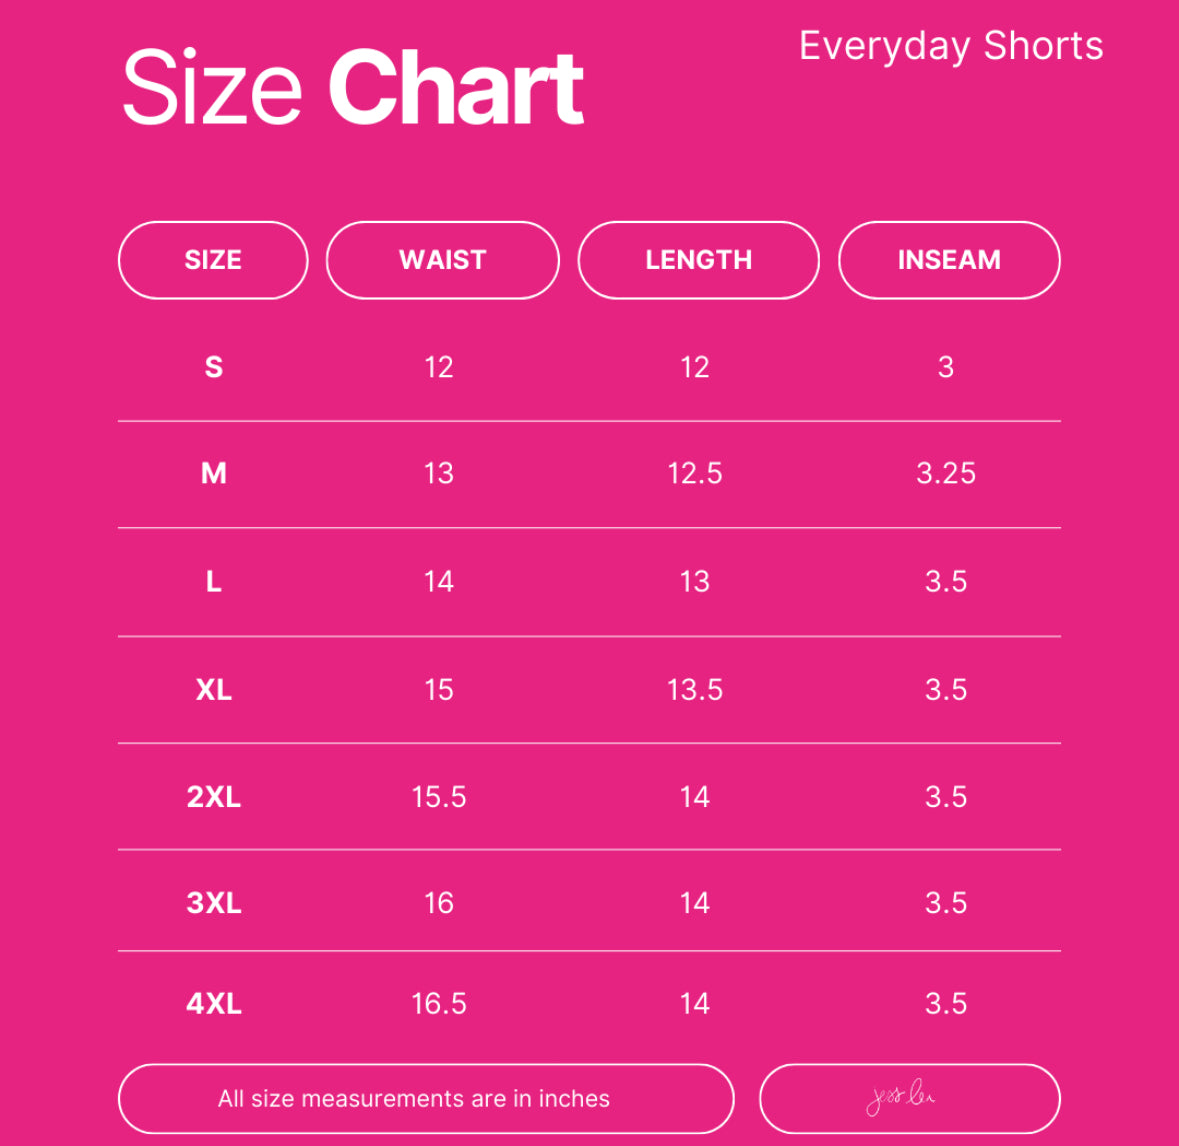Click the 16.5 waist value for 4XL

tap(439, 1003)
